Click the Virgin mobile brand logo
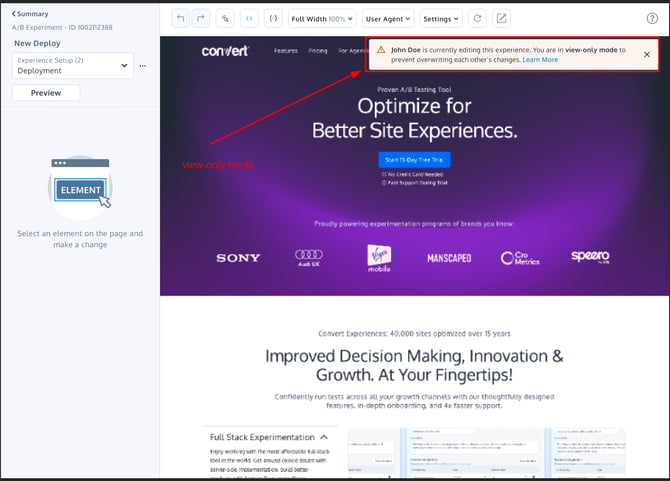The image size is (670, 481). [x=379, y=258]
